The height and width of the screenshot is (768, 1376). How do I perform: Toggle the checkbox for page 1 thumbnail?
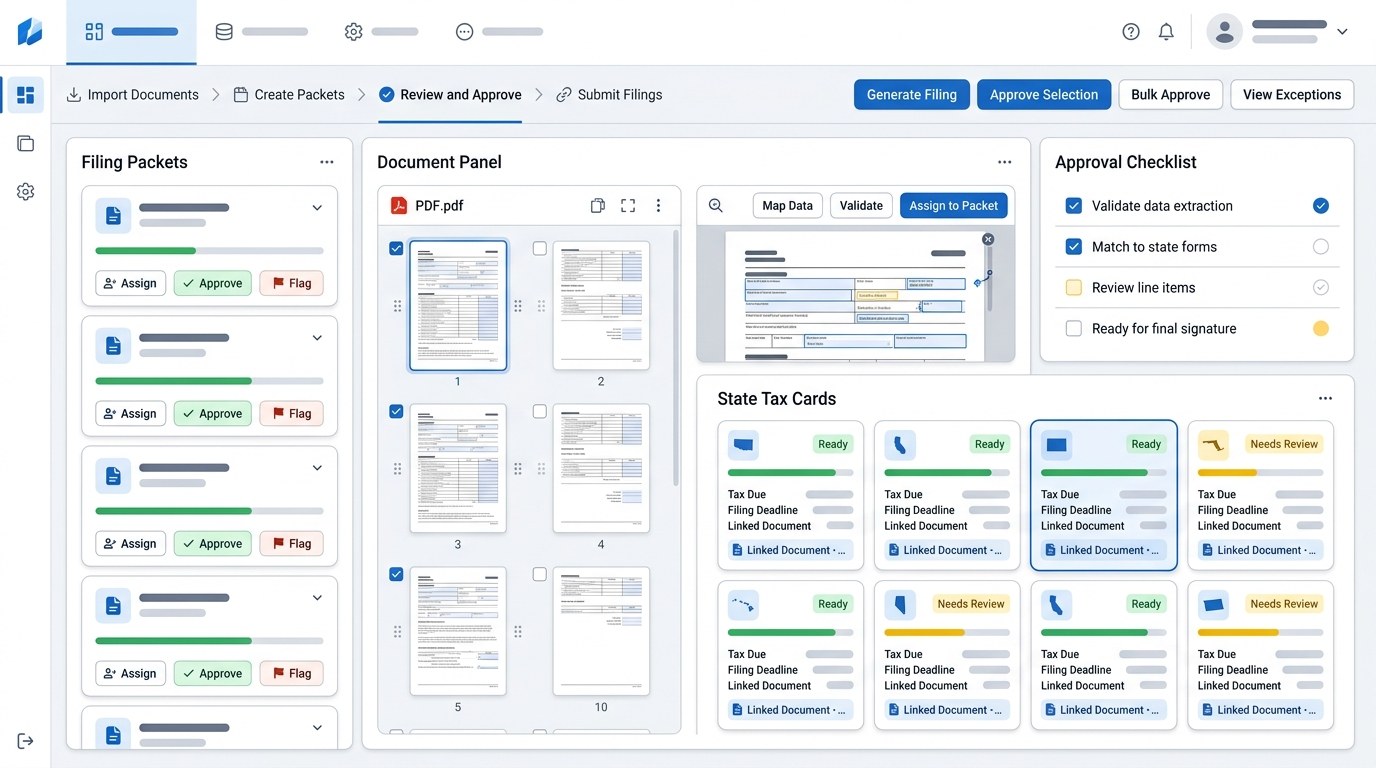pos(396,248)
